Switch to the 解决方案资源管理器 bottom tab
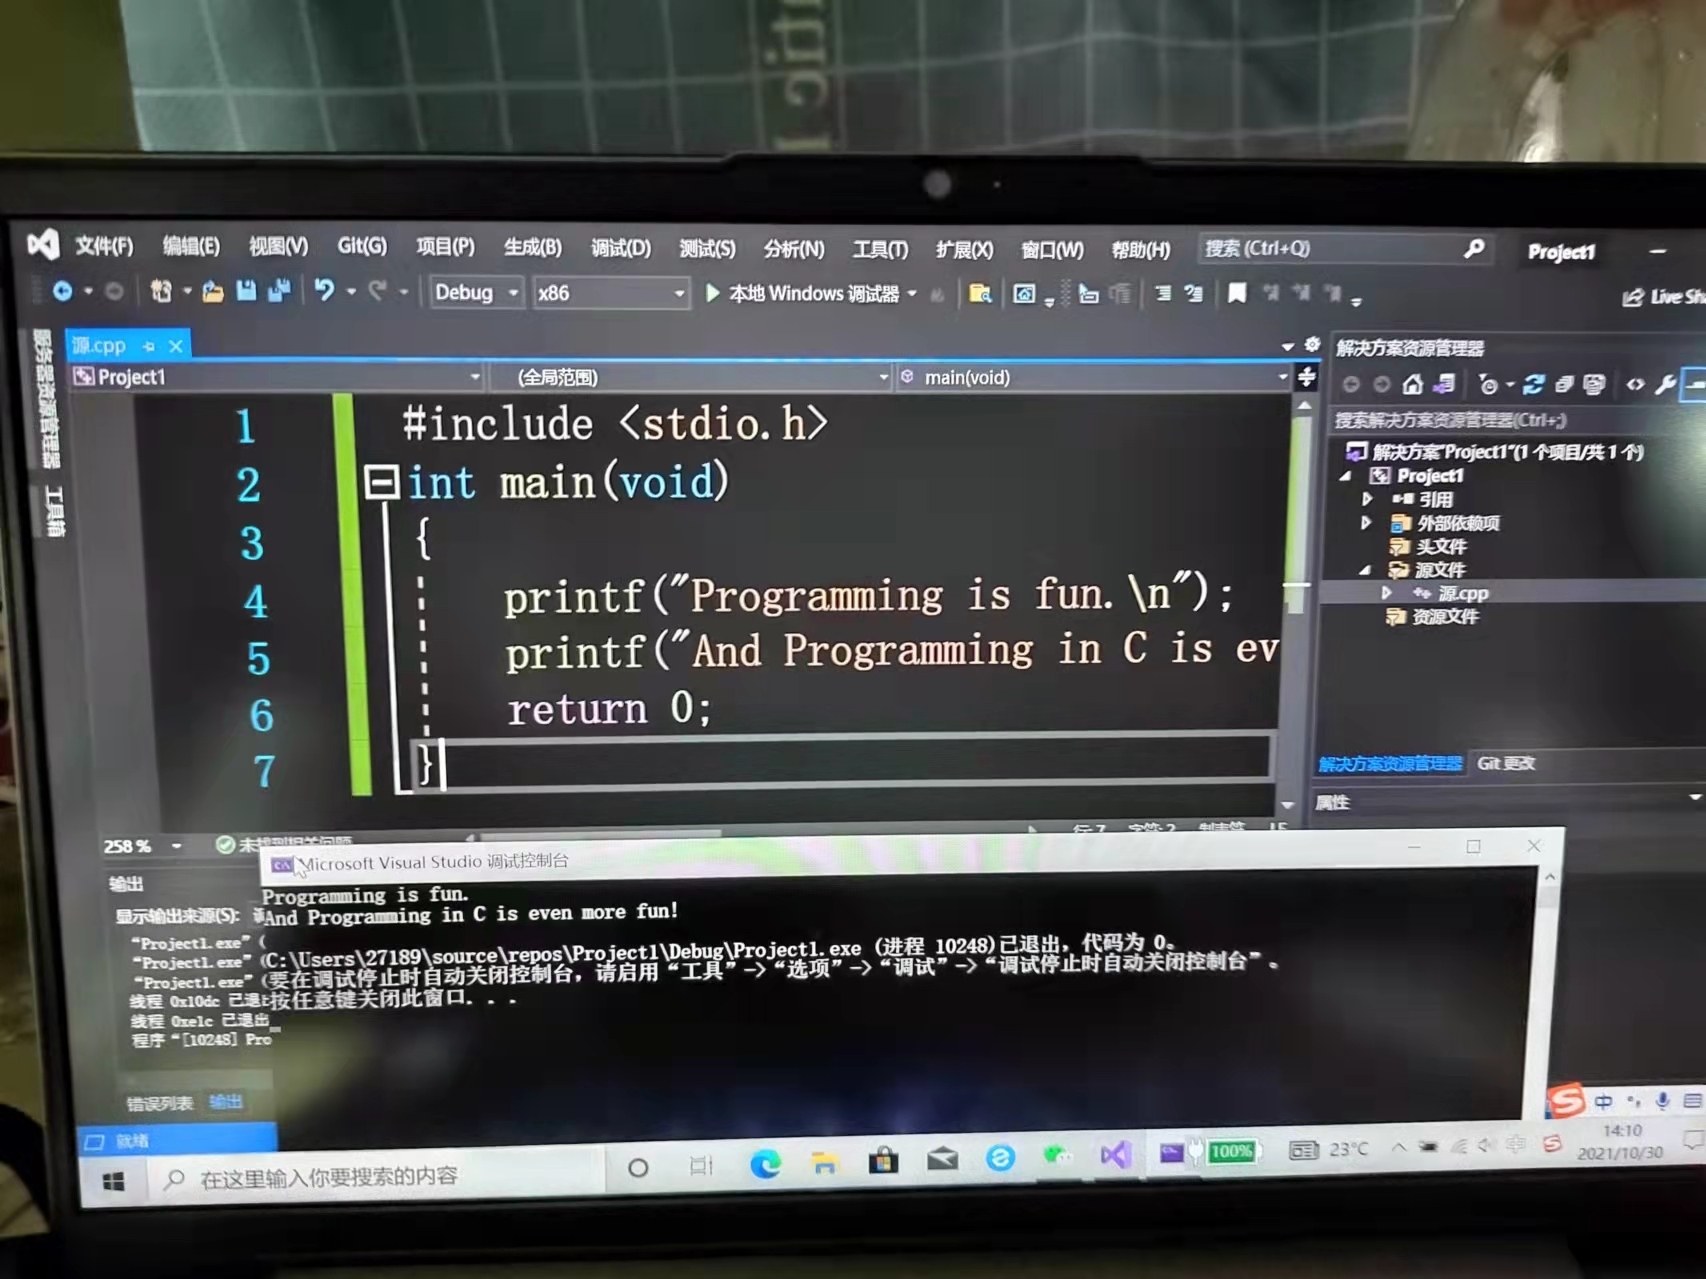 (1390, 764)
